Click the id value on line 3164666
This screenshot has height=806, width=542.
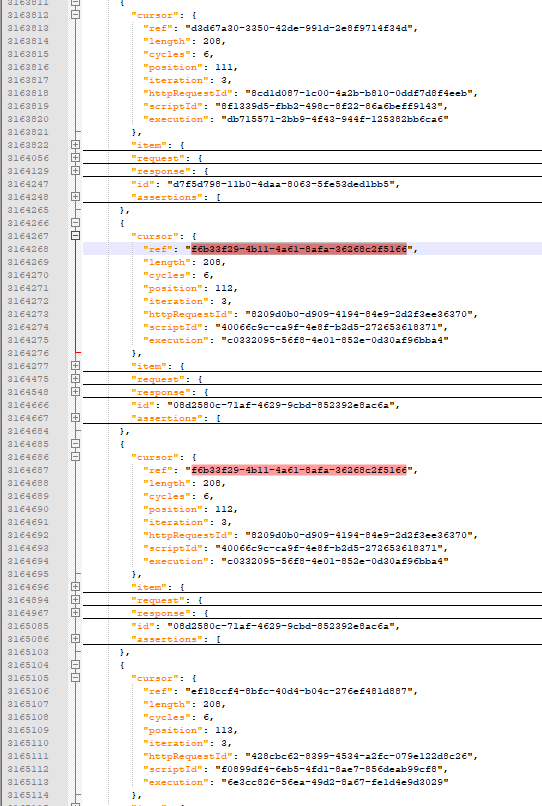(281, 405)
